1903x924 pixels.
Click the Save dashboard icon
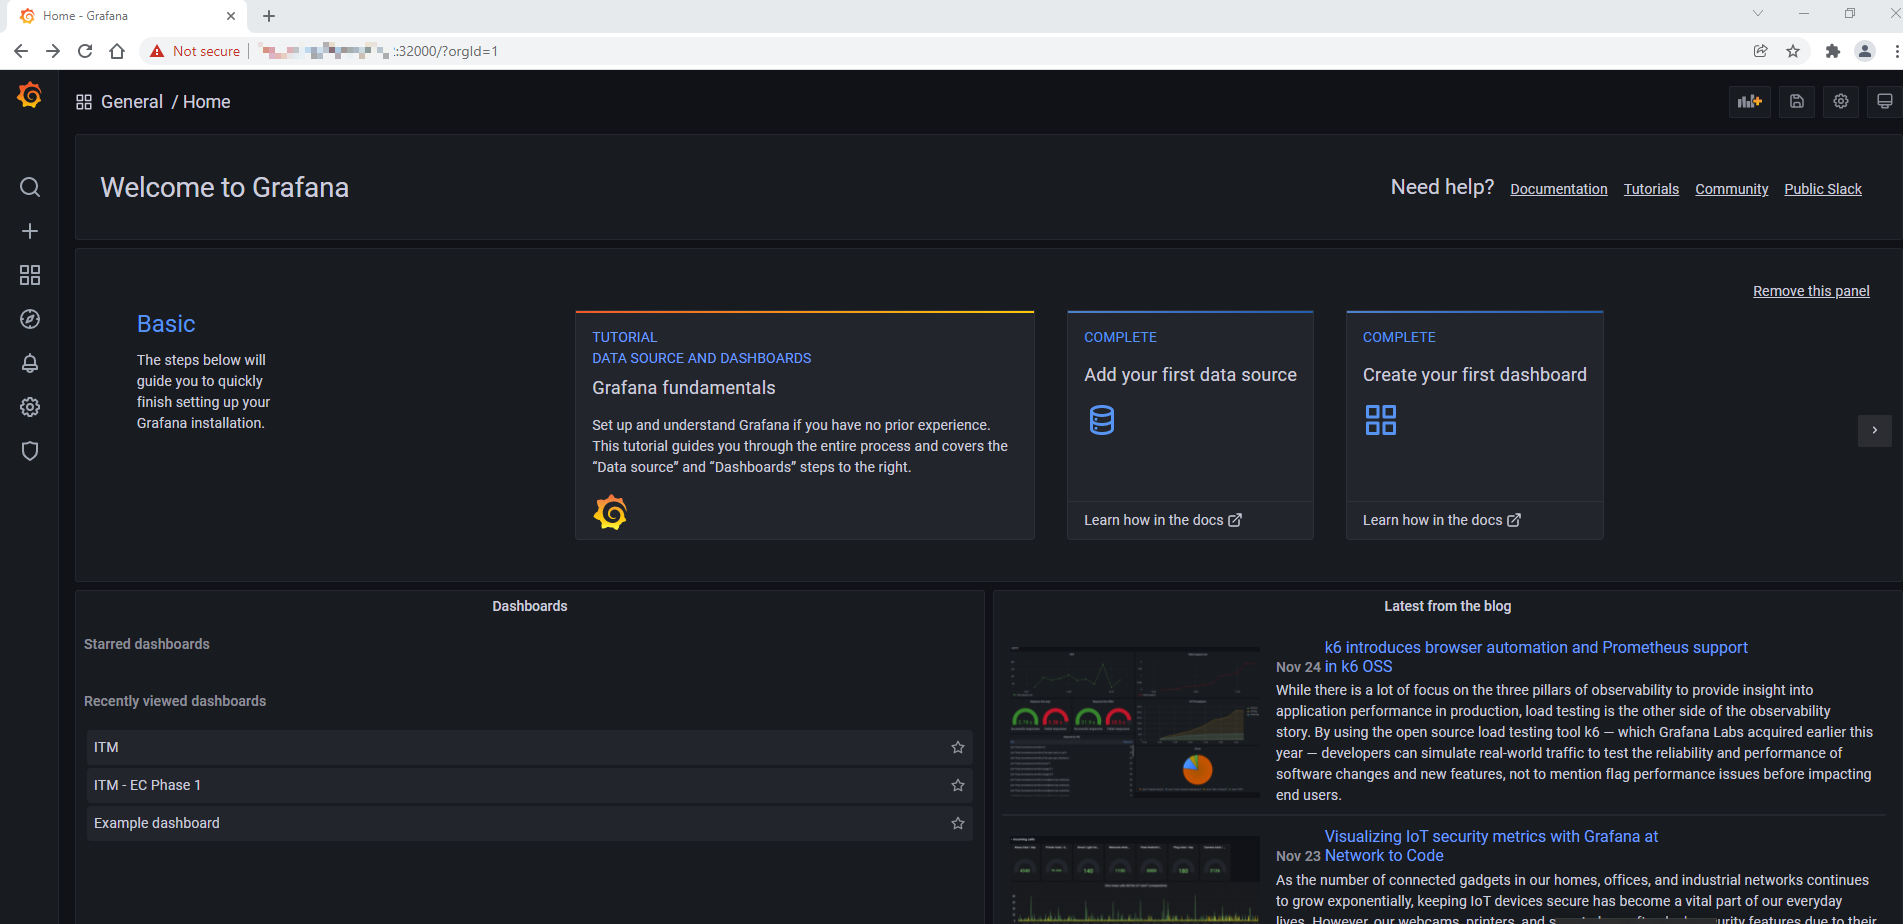pyautogui.click(x=1796, y=101)
